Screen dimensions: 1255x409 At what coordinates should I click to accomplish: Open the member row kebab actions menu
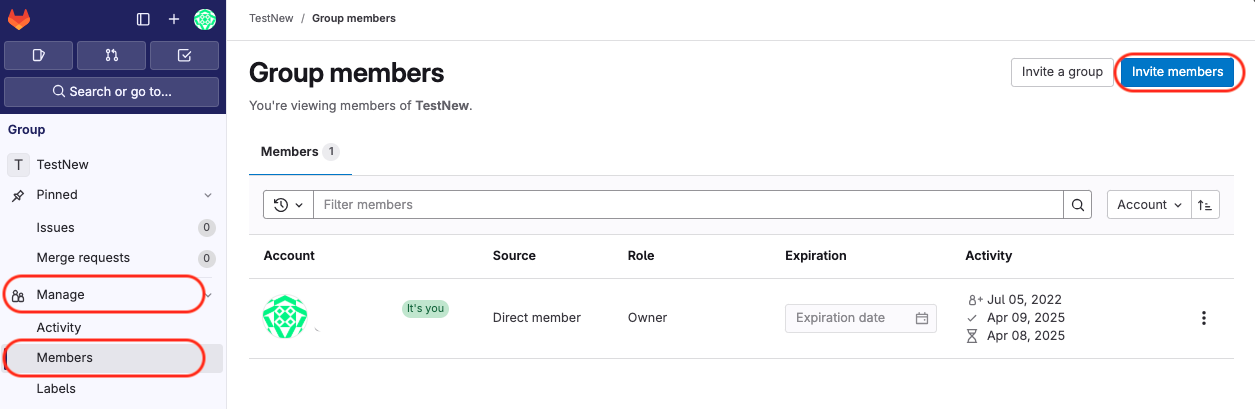[1203, 318]
